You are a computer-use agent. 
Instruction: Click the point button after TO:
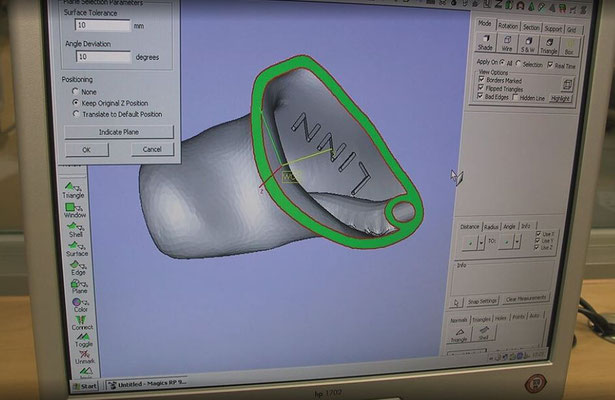[x=506, y=242]
